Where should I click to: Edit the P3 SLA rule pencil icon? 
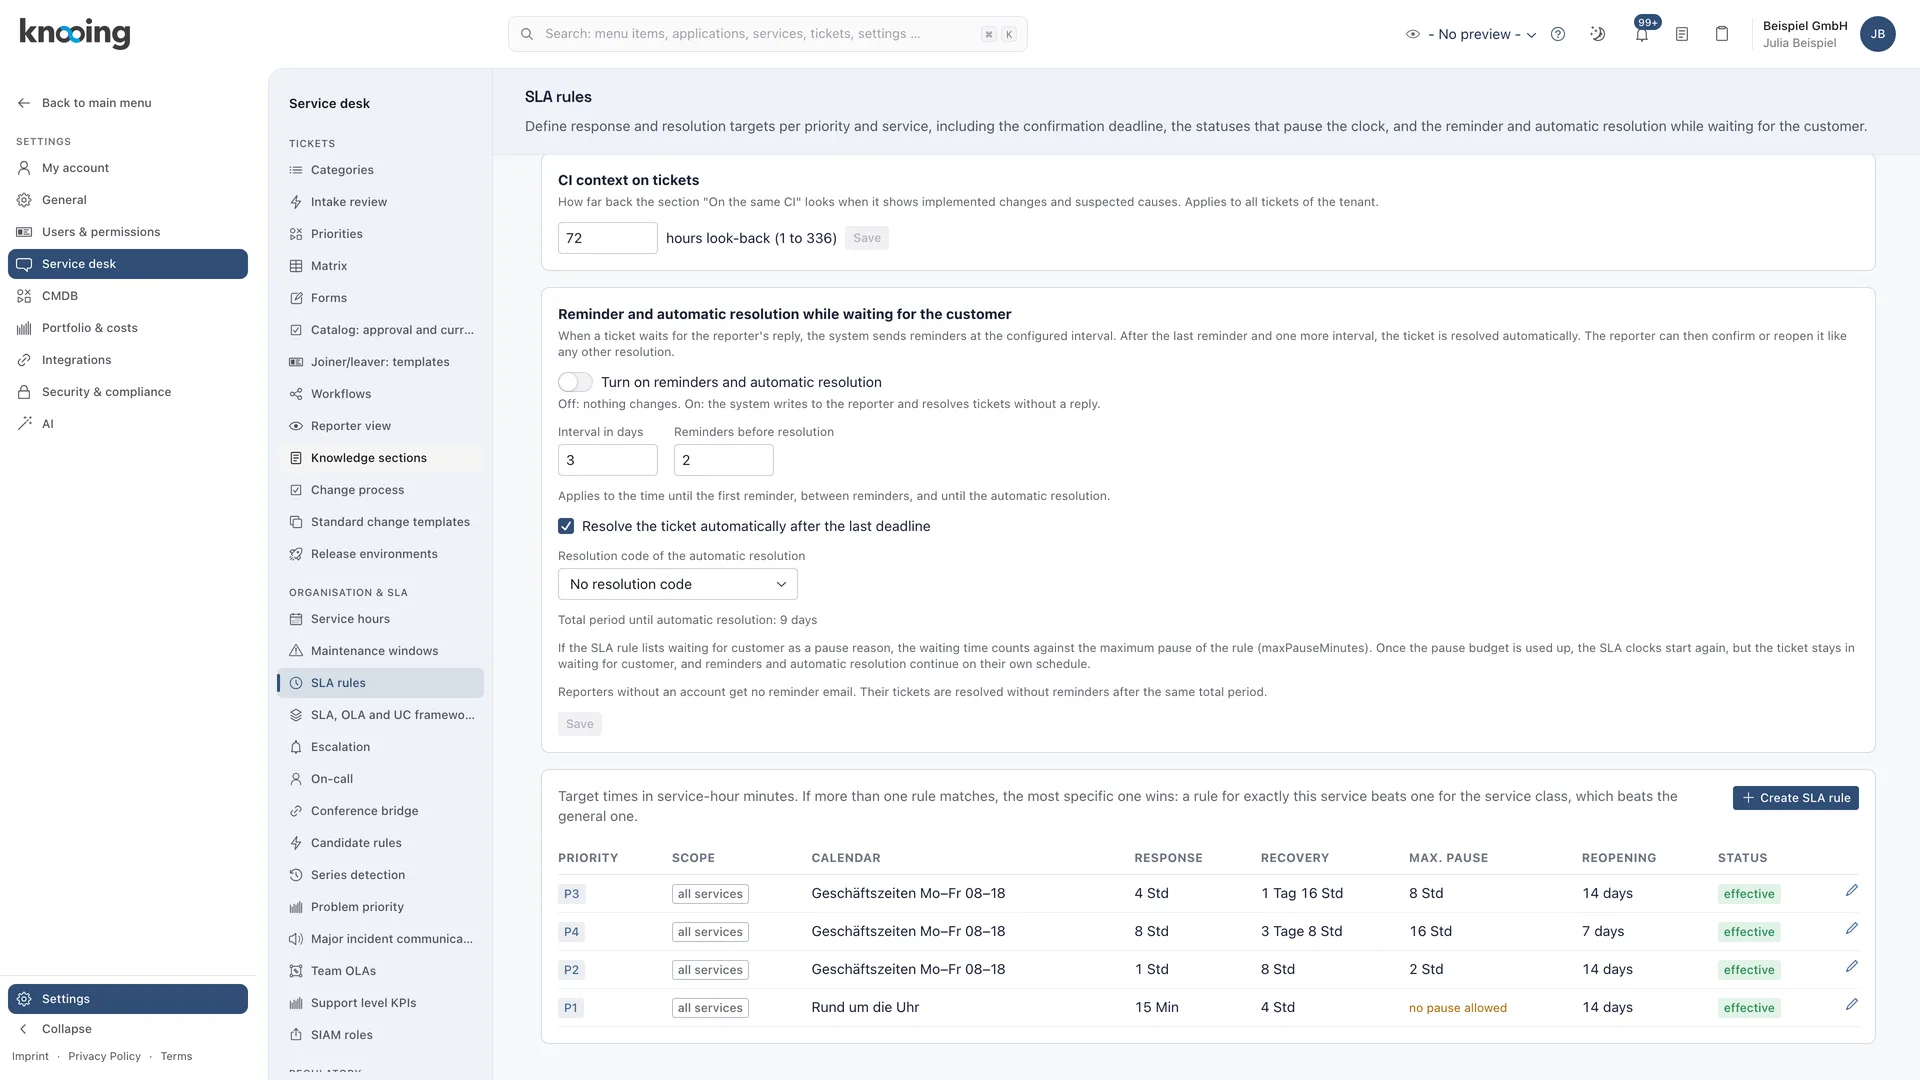[1852, 891]
